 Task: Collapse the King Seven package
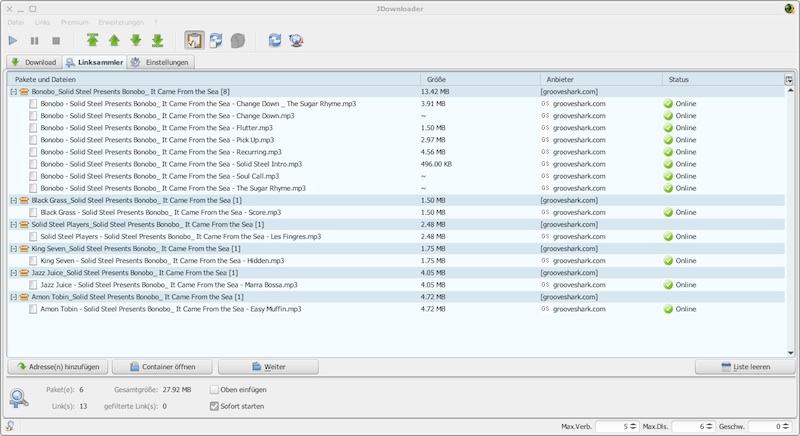coord(13,249)
